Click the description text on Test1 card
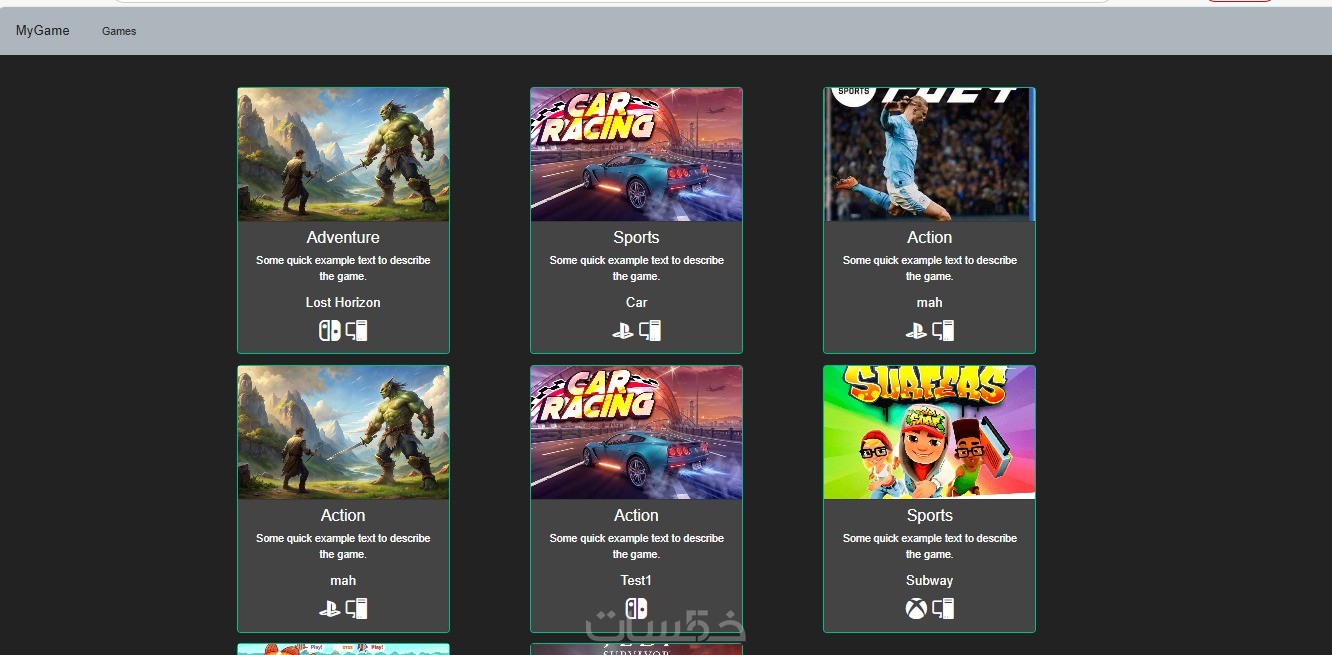Viewport: 1332px width, 655px height. 636,546
